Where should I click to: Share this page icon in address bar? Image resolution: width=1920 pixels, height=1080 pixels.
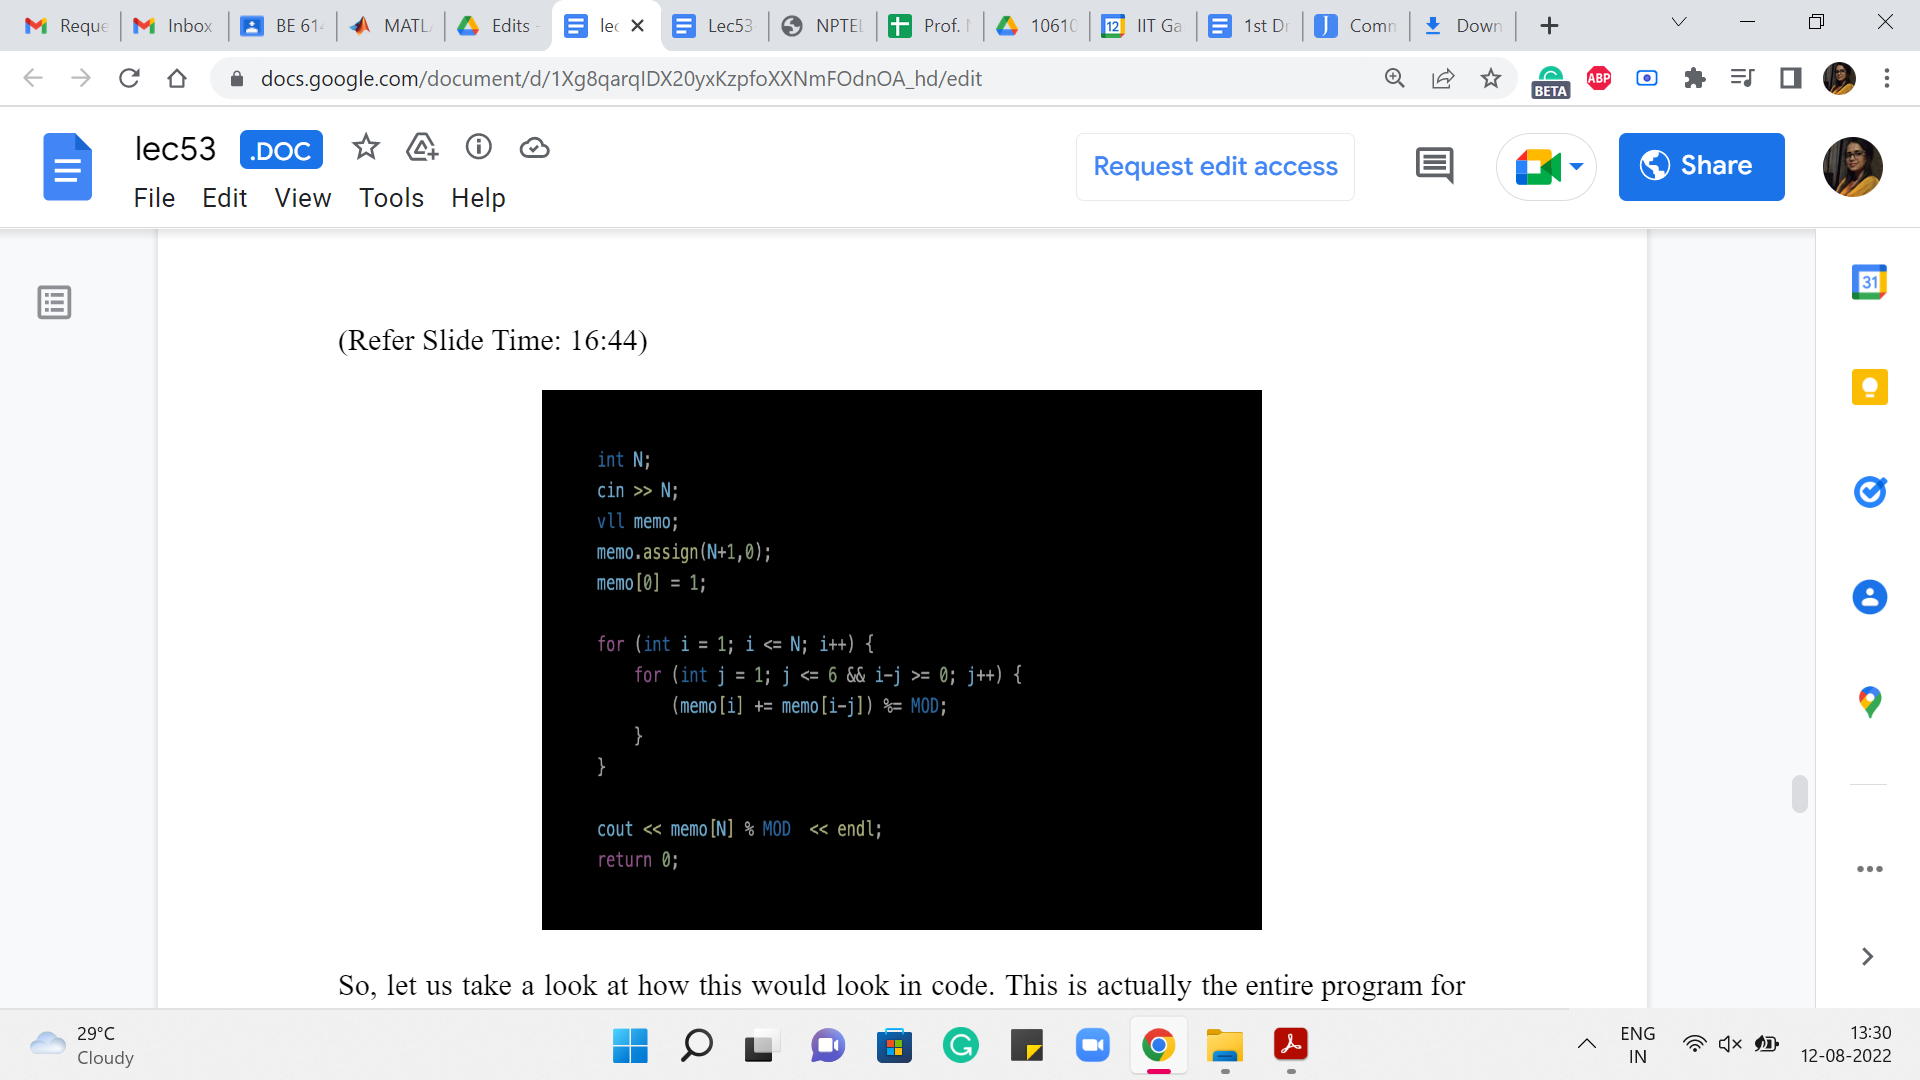click(x=1442, y=78)
